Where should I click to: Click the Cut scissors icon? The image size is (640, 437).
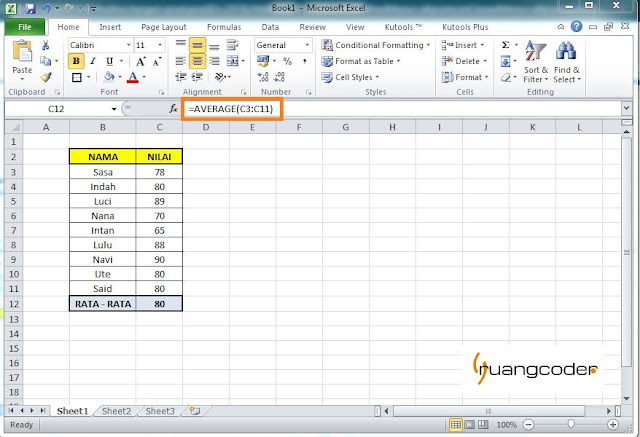pyautogui.click(x=46, y=45)
